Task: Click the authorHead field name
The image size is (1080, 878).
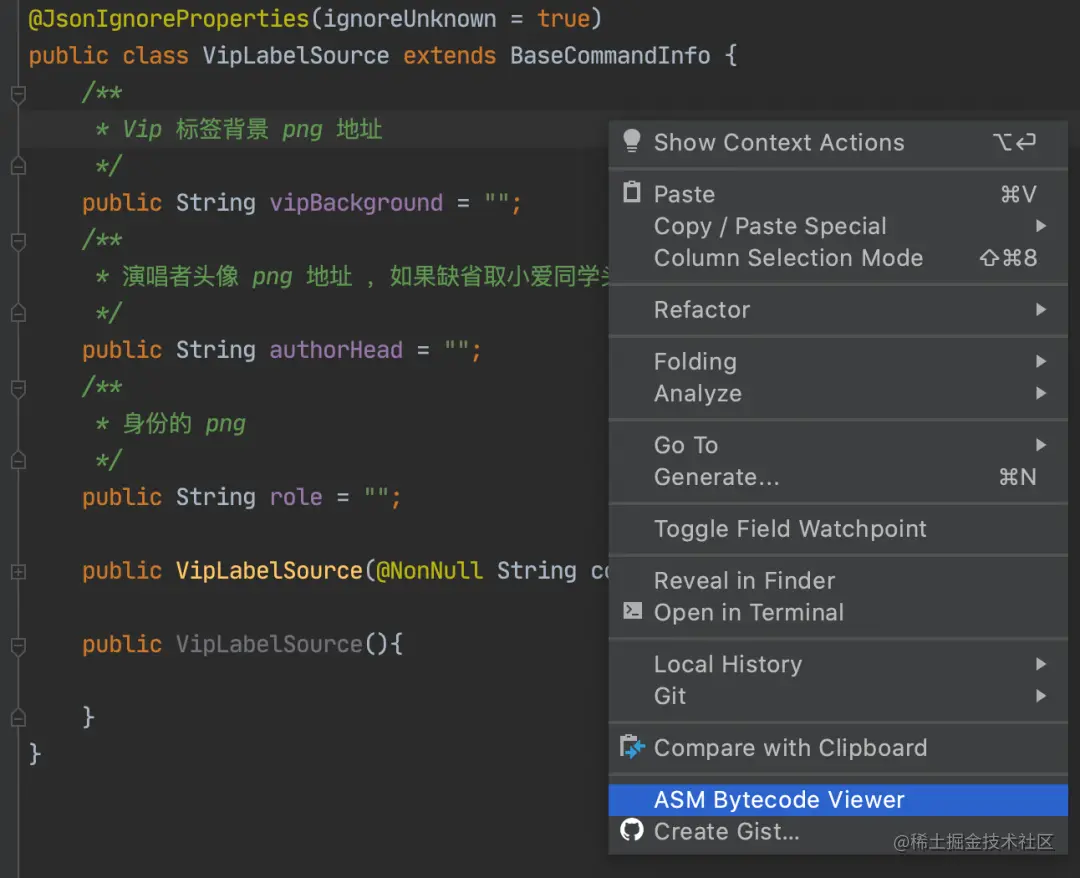Action: click(x=336, y=350)
